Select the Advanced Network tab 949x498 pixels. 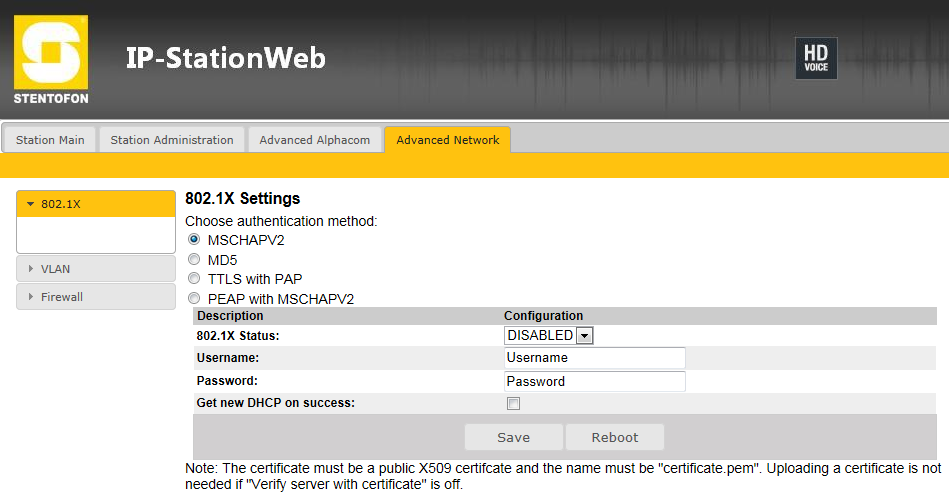447,140
